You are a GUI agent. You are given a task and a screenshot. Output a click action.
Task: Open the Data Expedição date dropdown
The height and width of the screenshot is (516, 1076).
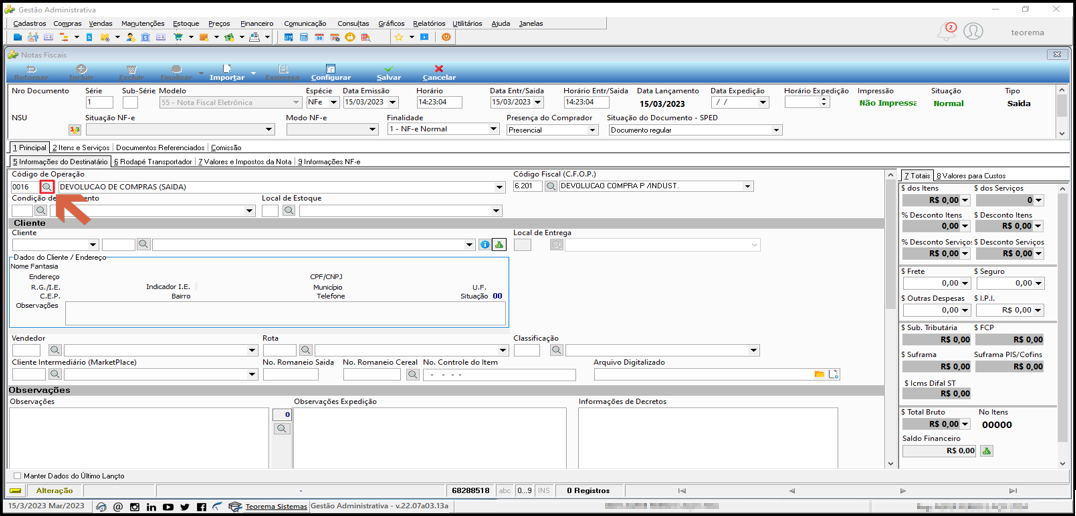[763, 102]
